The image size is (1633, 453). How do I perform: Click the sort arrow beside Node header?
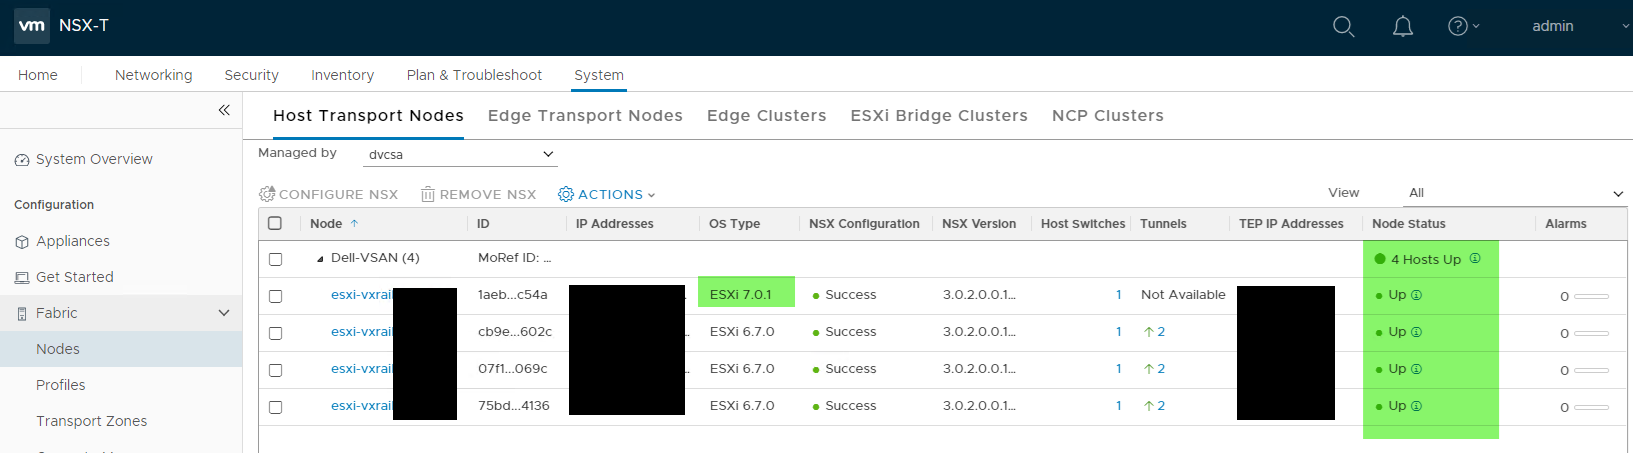coord(354,224)
